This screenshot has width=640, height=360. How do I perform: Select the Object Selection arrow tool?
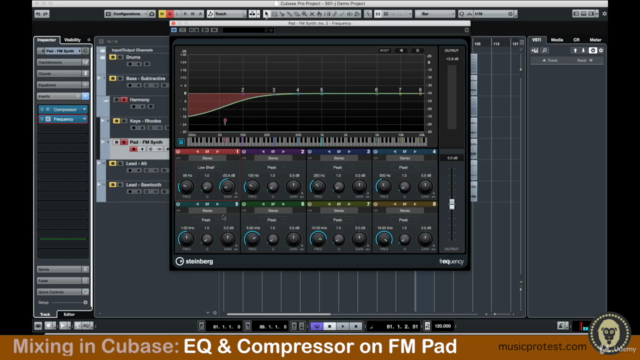(267, 14)
